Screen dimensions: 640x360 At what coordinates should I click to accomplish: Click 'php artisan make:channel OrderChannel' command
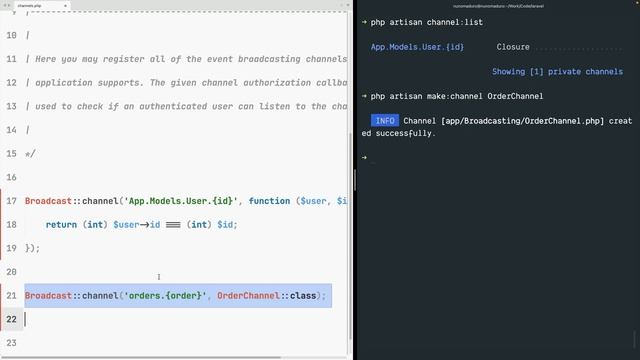tap(457, 96)
